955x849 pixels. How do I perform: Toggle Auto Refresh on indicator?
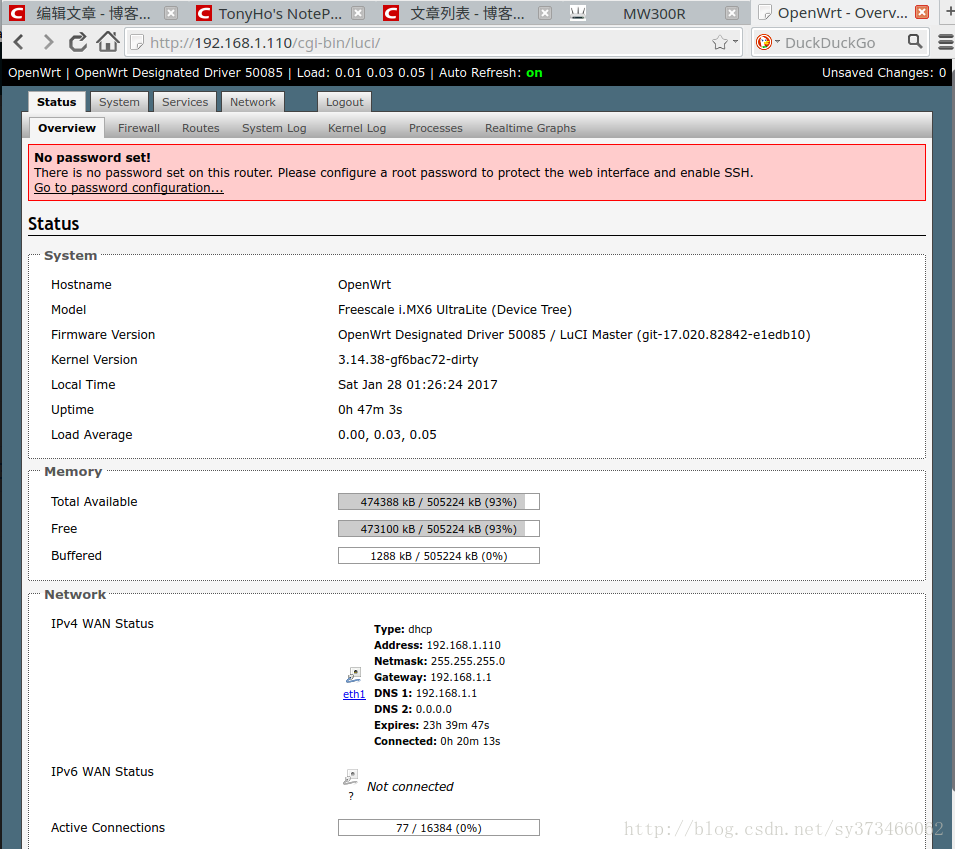534,72
